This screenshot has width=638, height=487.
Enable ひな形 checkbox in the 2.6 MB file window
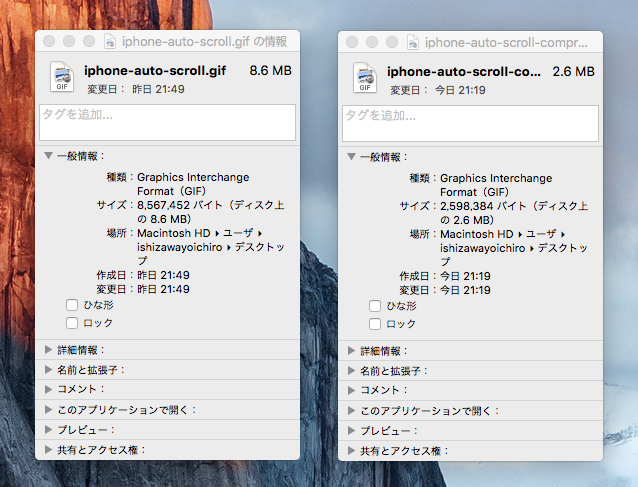click(375, 306)
